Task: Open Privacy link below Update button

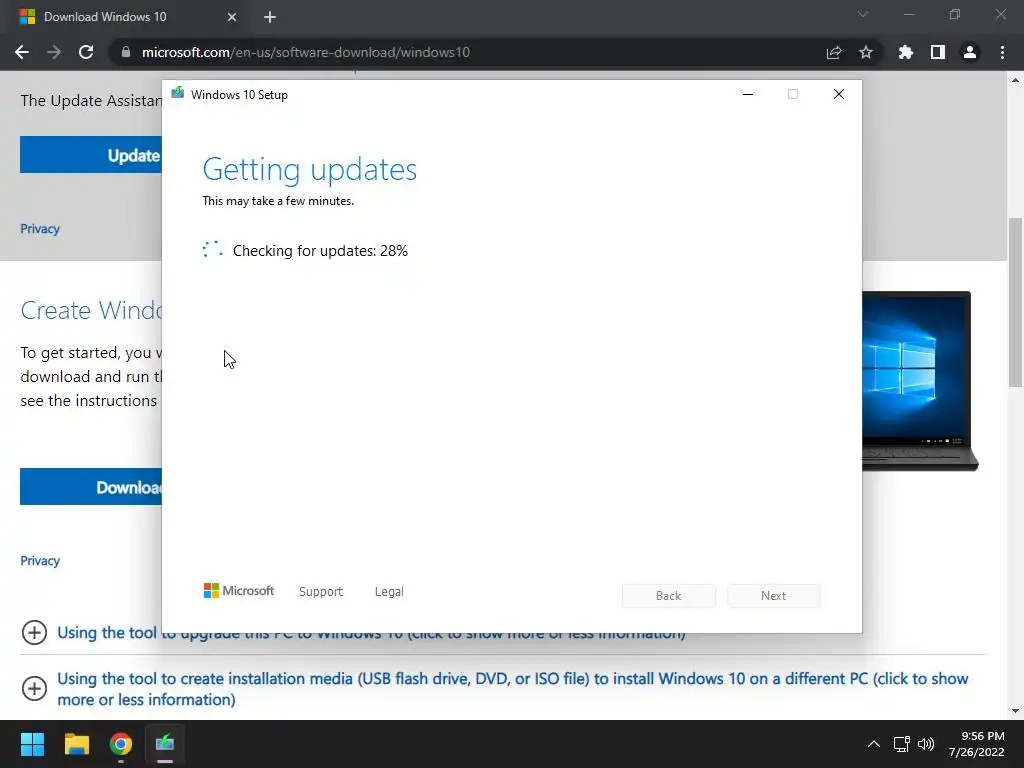Action: [40, 229]
